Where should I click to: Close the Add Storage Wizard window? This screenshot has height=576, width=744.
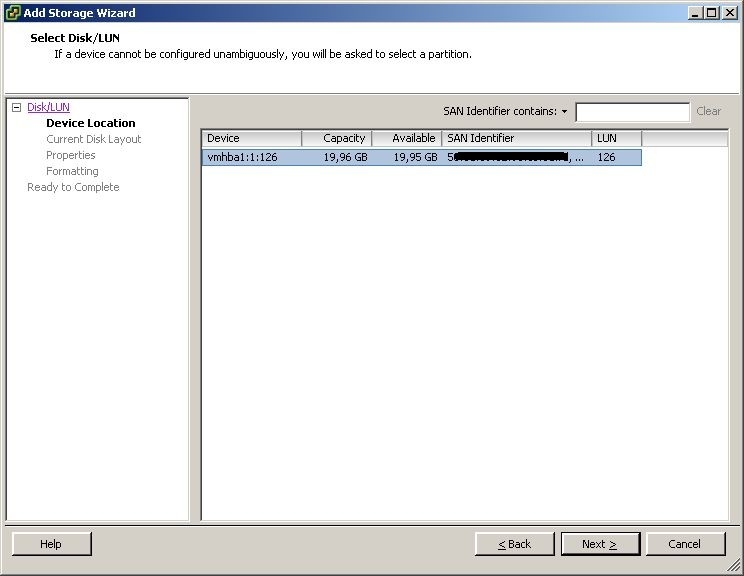(730, 13)
